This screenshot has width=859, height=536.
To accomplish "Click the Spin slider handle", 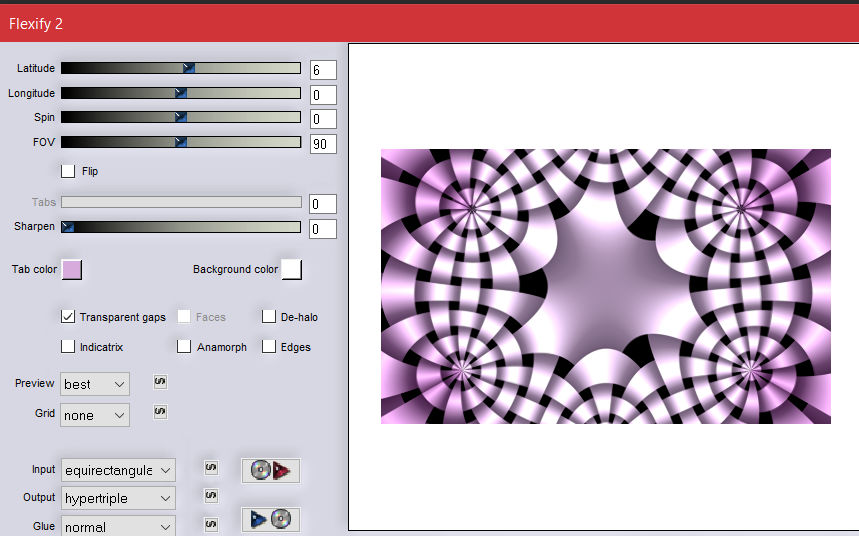I will pyautogui.click(x=181, y=117).
